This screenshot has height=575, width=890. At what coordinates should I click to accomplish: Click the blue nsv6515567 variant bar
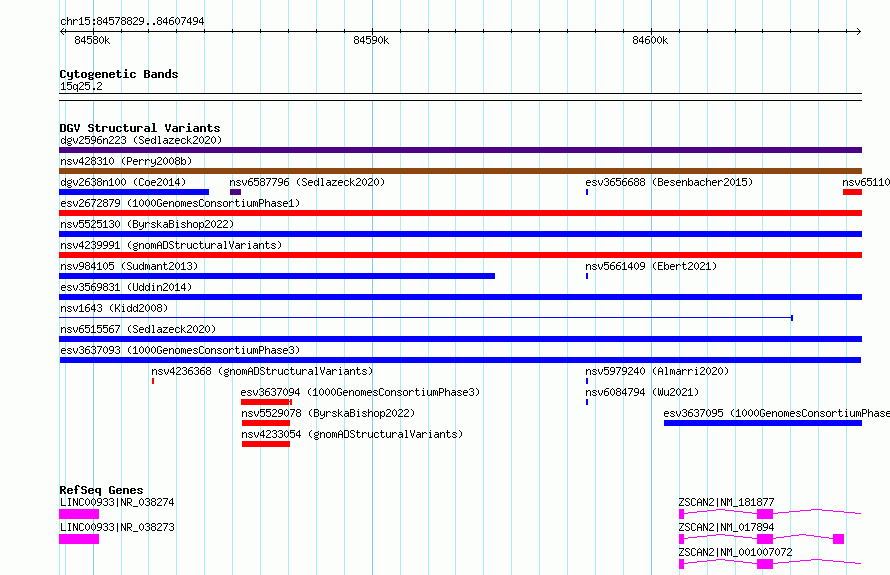point(460,339)
